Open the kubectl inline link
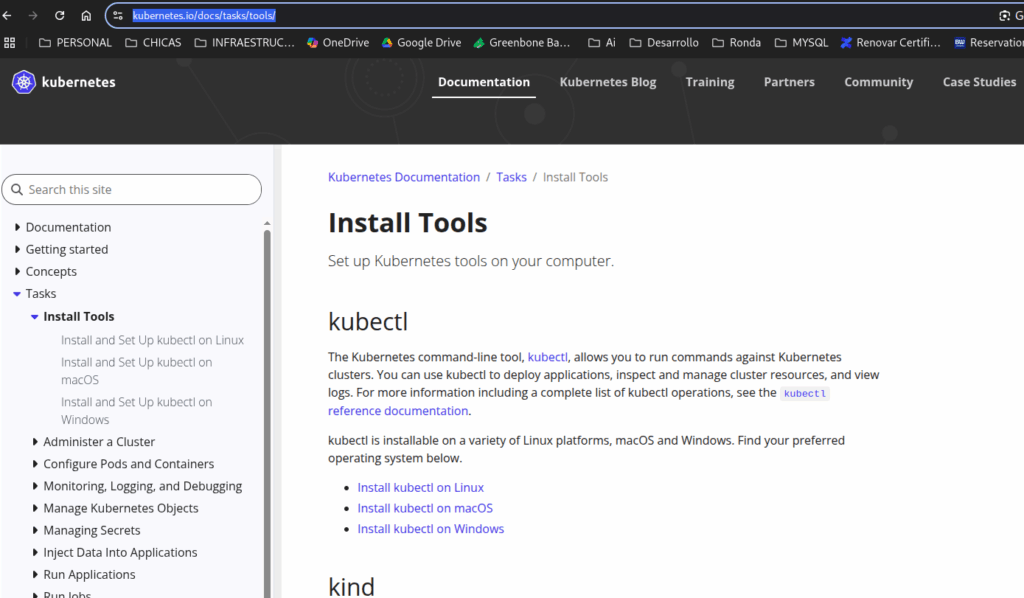The image size is (1024, 598). coord(547,357)
